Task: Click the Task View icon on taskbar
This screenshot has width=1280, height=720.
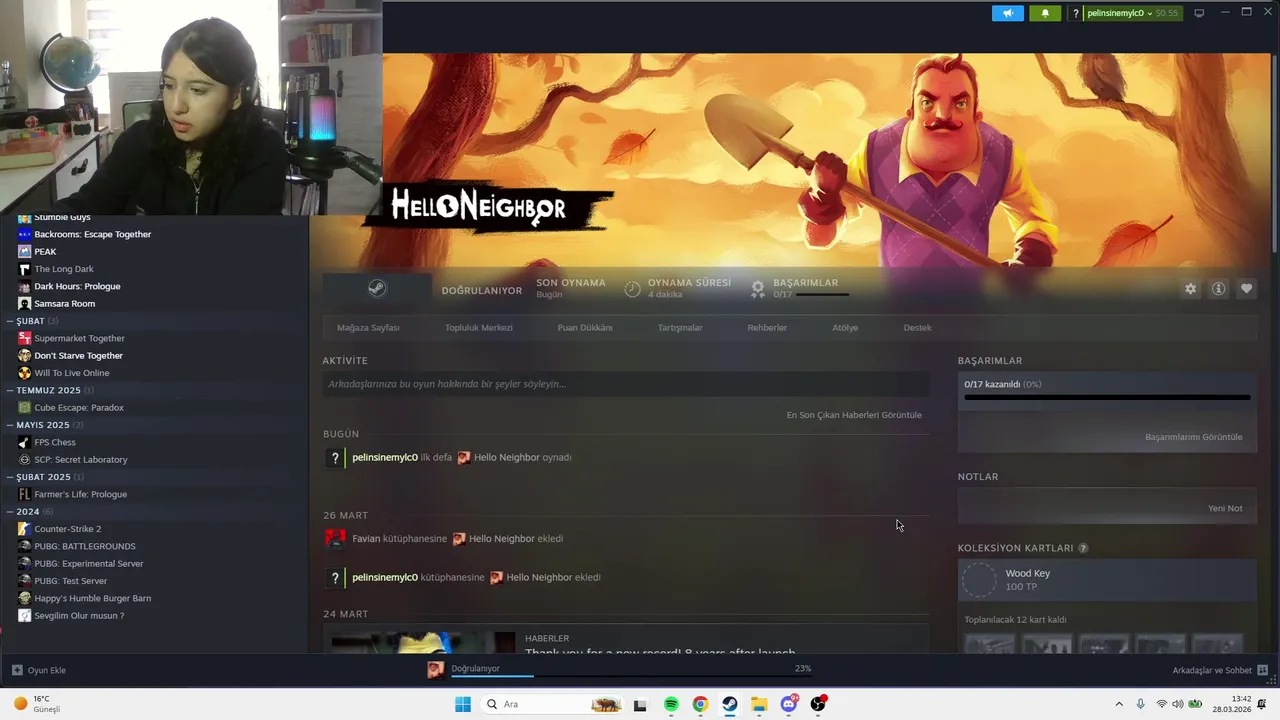Action: tap(640, 704)
